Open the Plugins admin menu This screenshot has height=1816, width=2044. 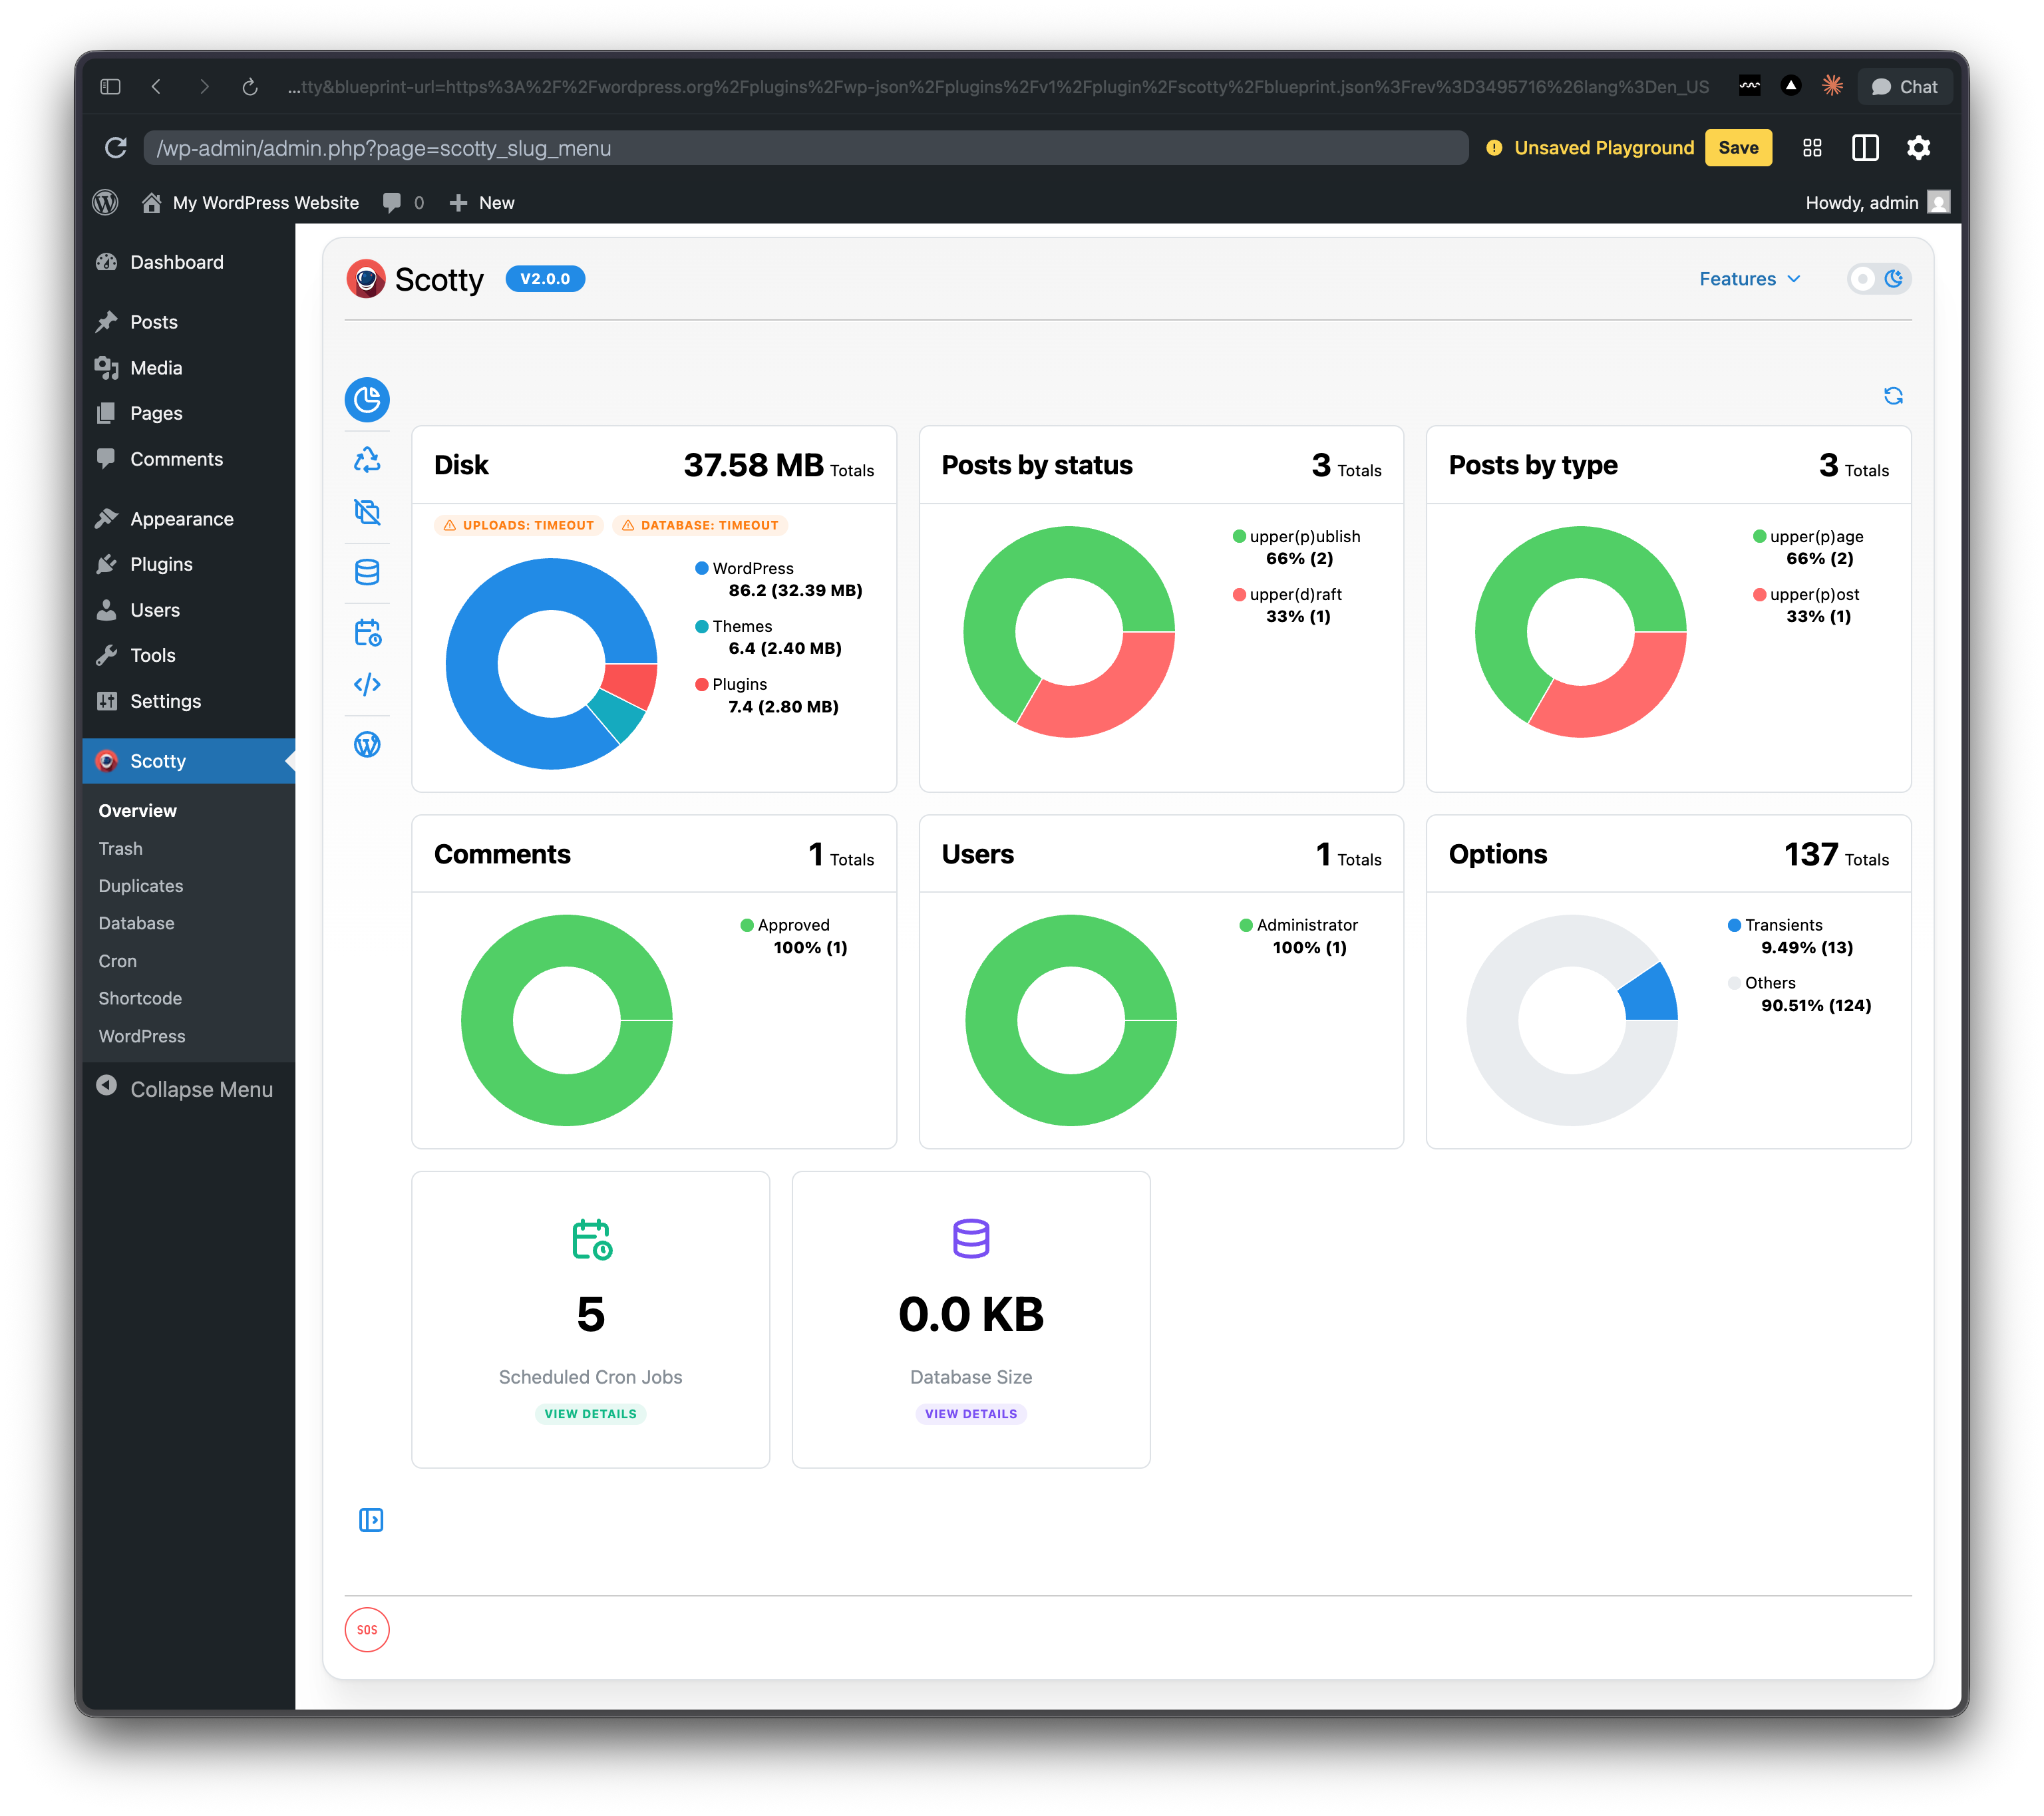click(161, 564)
